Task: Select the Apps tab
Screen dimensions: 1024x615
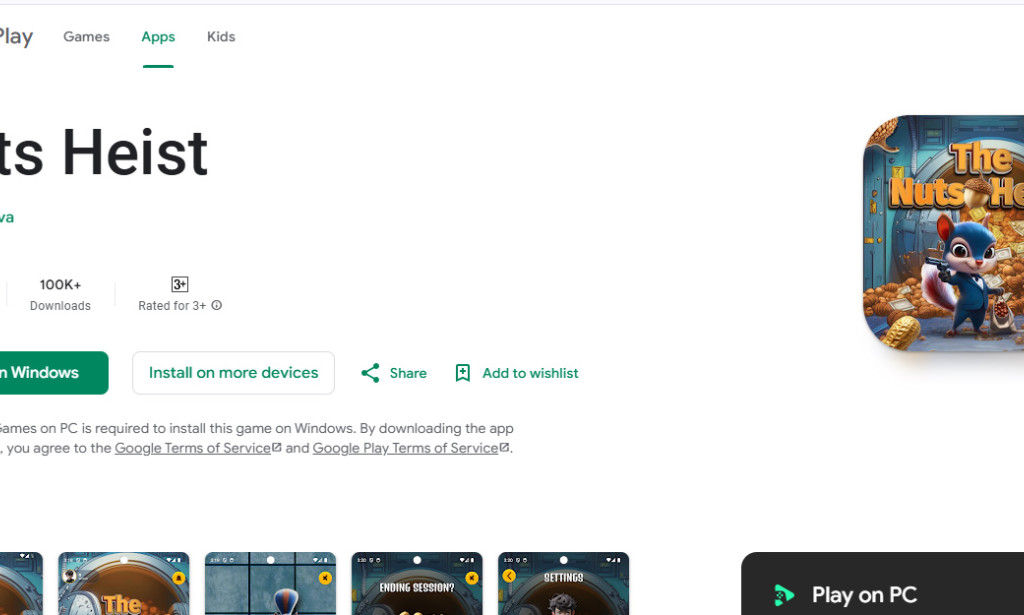Action: 158,37
